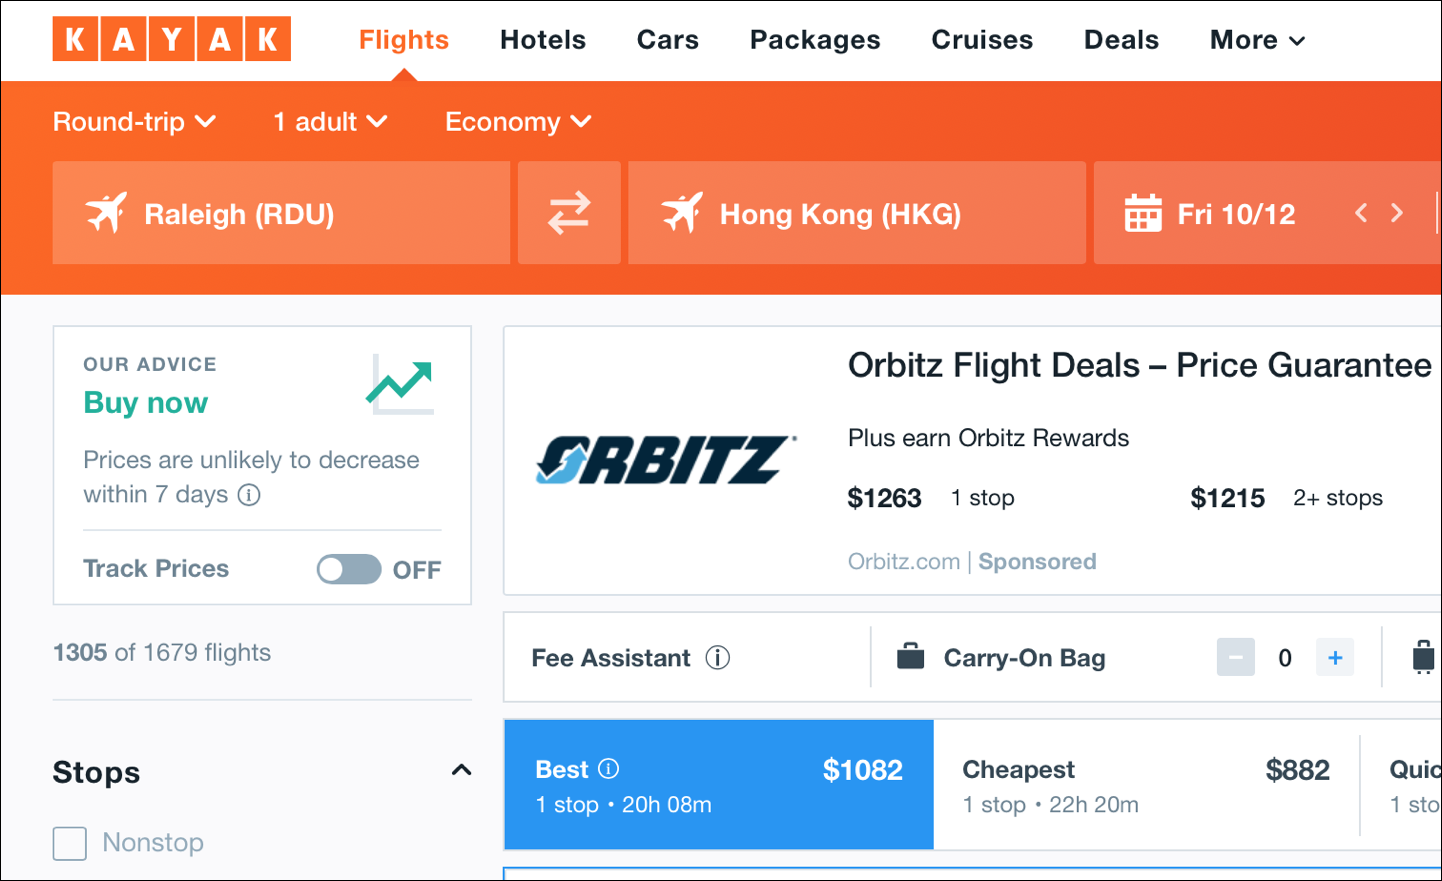Go to next departure date arrow

pos(1397,213)
